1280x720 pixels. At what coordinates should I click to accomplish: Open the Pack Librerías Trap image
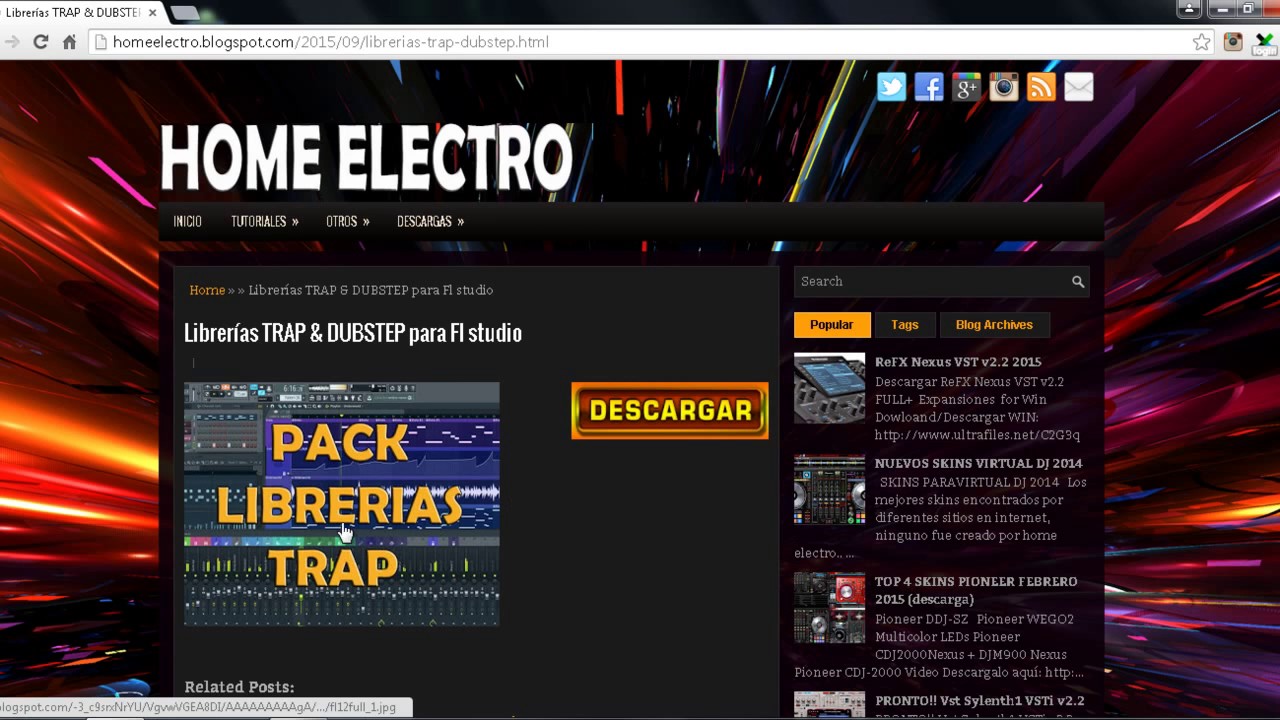coord(341,504)
